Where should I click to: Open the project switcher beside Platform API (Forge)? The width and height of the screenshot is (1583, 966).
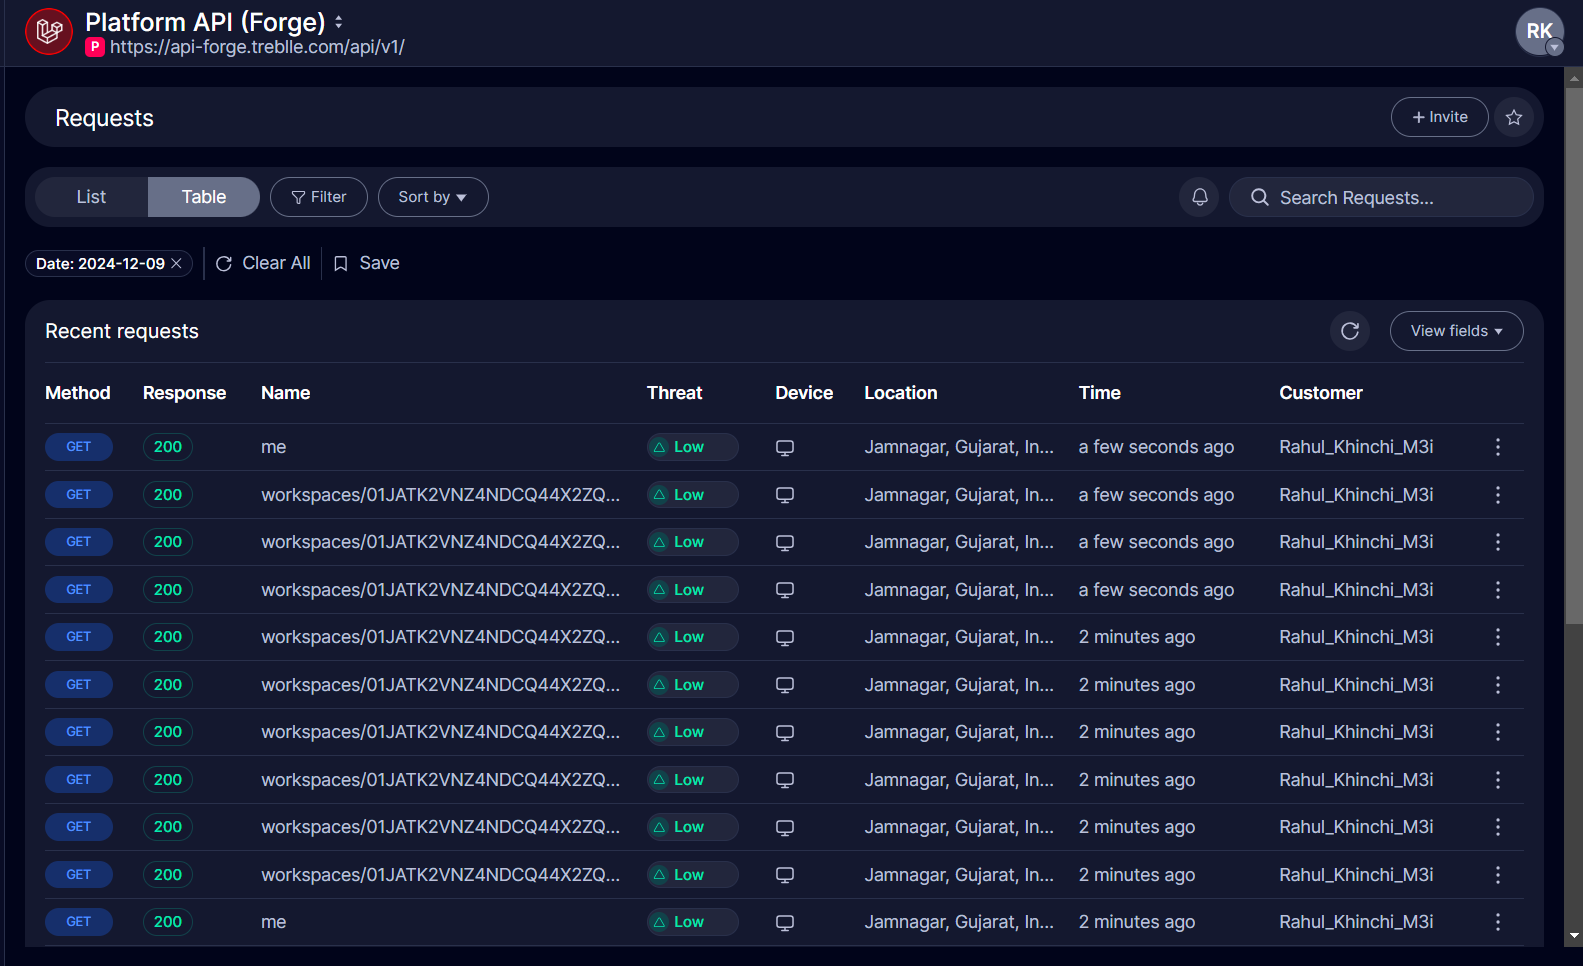[x=339, y=22]
